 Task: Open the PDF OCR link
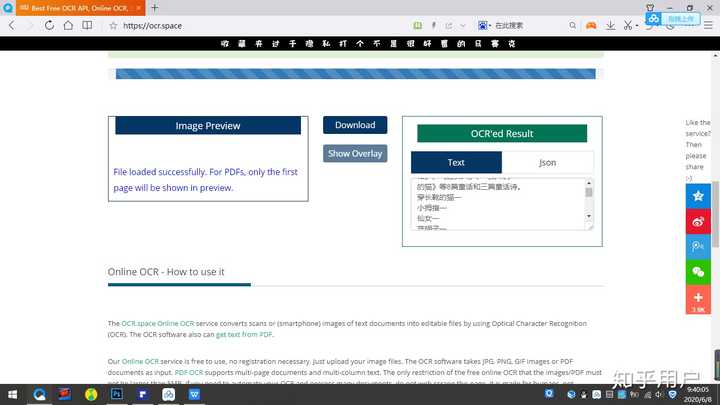(x=189, y=372)
